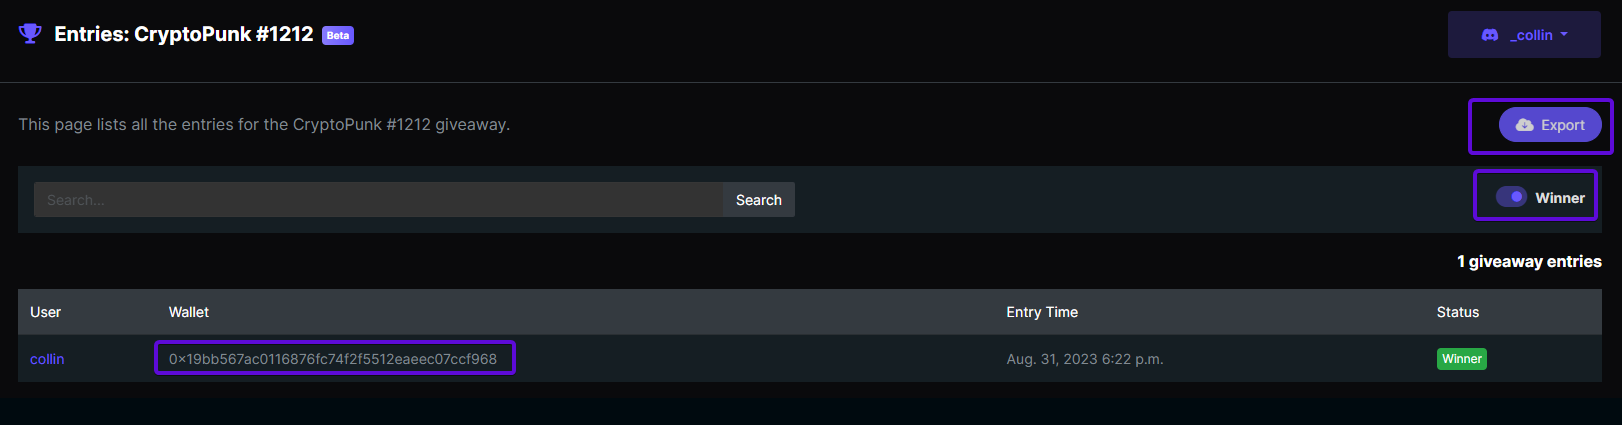Click the User column header
This screenshot has width=1622, height=425.
(46, 312)
